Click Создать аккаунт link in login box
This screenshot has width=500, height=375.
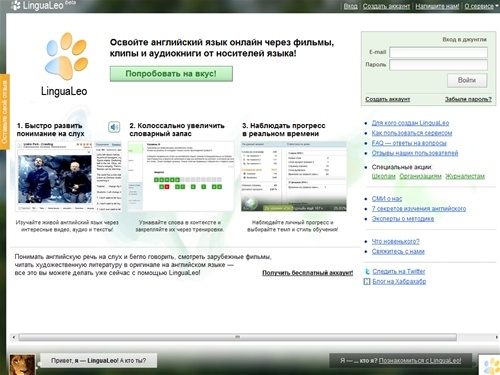tap(388, 99)
